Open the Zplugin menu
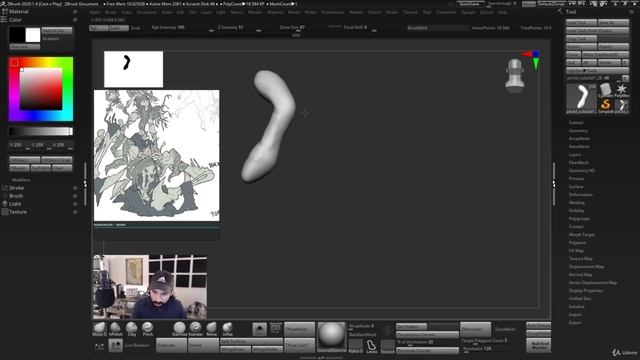This screenshot has height=360, width=640. 468,12
